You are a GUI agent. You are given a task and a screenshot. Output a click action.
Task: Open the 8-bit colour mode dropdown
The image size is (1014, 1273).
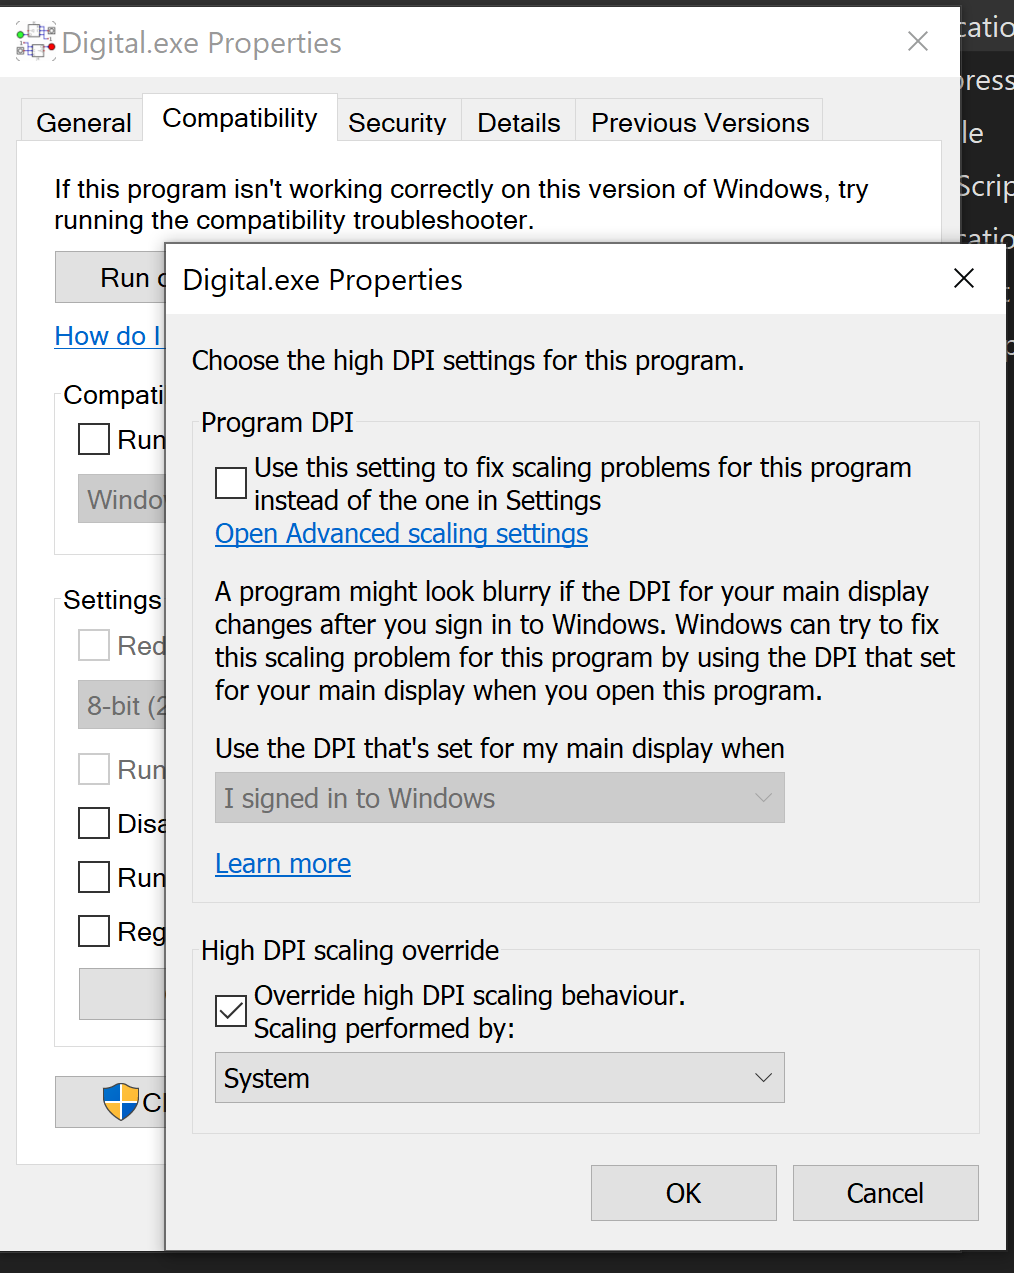[122, 704]
